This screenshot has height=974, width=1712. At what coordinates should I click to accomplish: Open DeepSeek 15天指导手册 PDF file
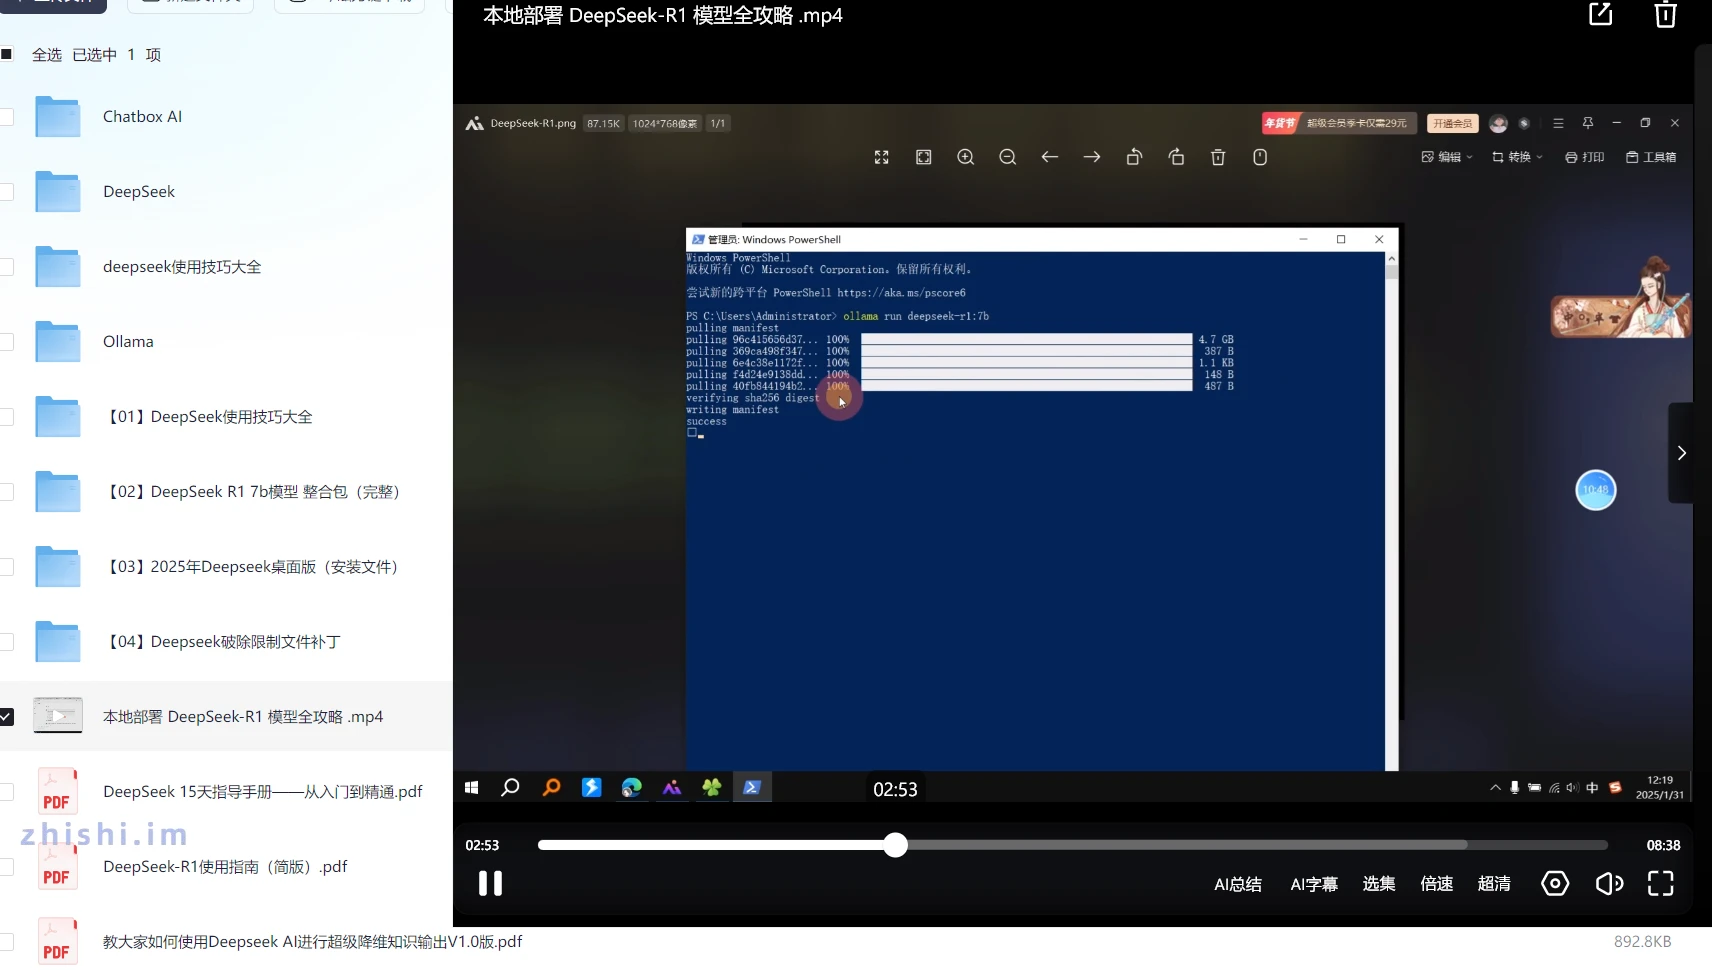[263, 792]
